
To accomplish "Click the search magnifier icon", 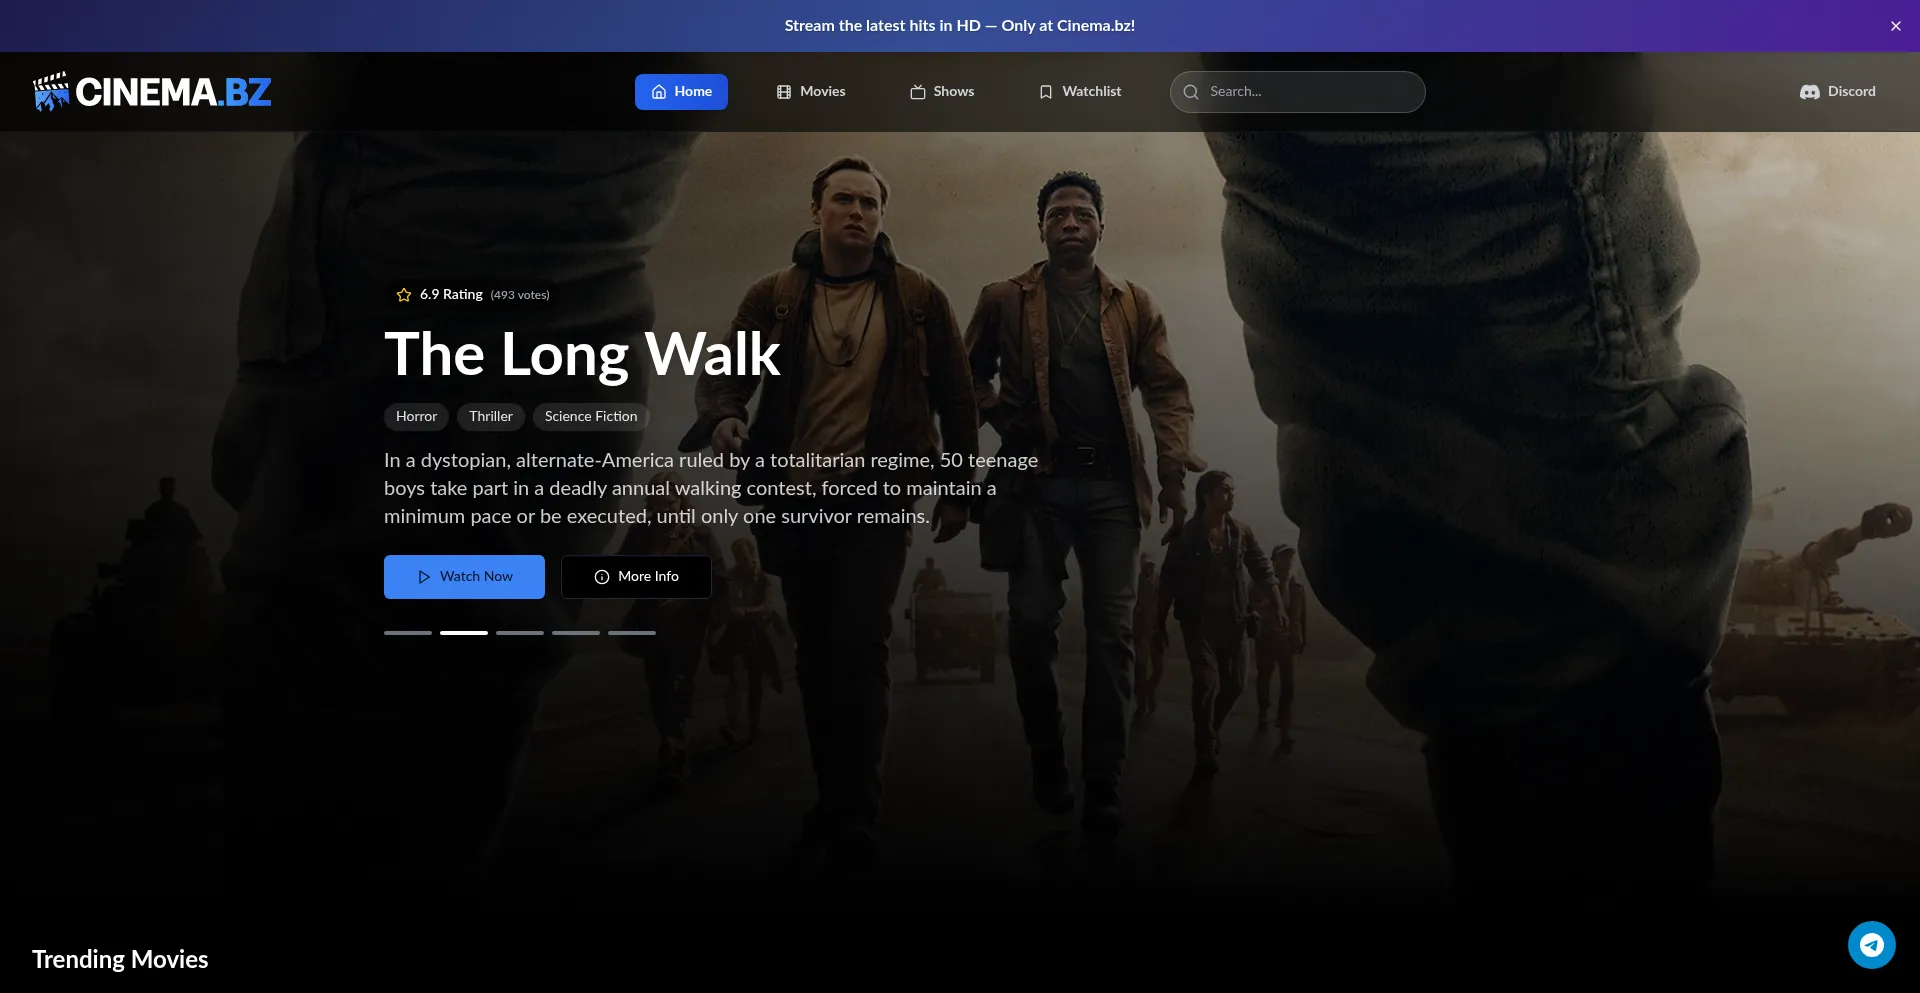I will click(x=1191, y=92).
